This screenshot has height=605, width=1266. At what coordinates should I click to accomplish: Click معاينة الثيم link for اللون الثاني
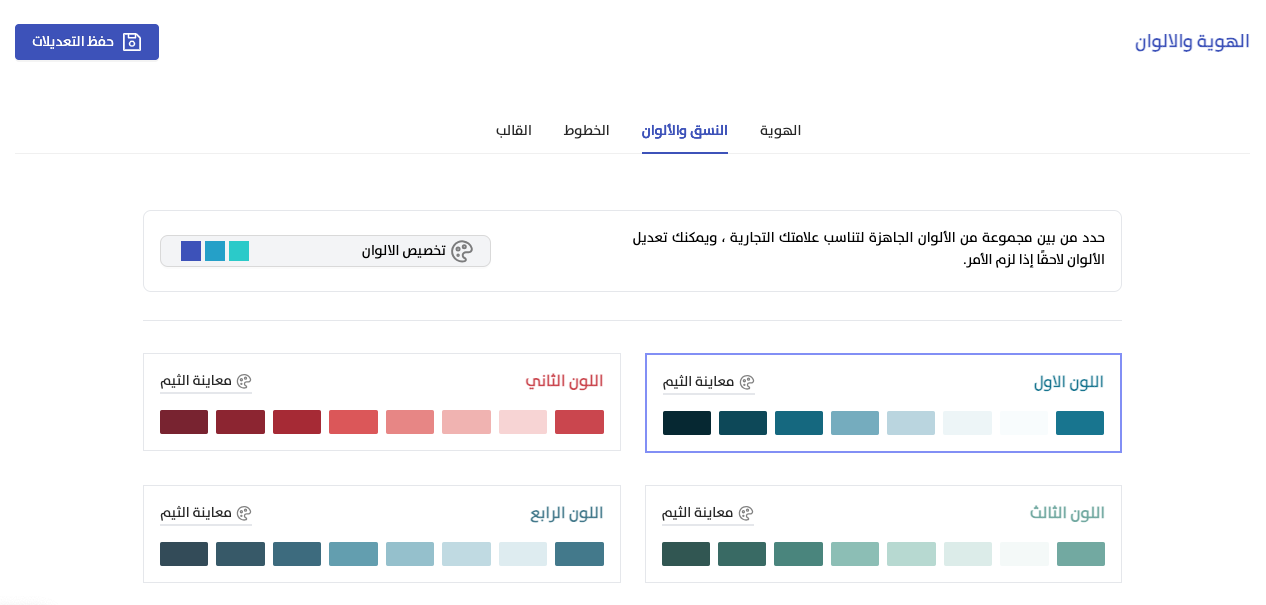pyautogui.click(x=196, y=381)
